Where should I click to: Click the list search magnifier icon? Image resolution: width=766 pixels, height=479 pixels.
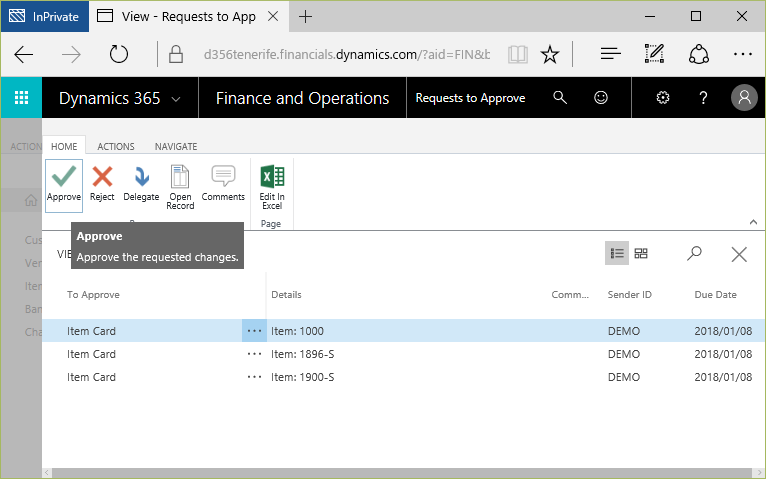point(694,253)
